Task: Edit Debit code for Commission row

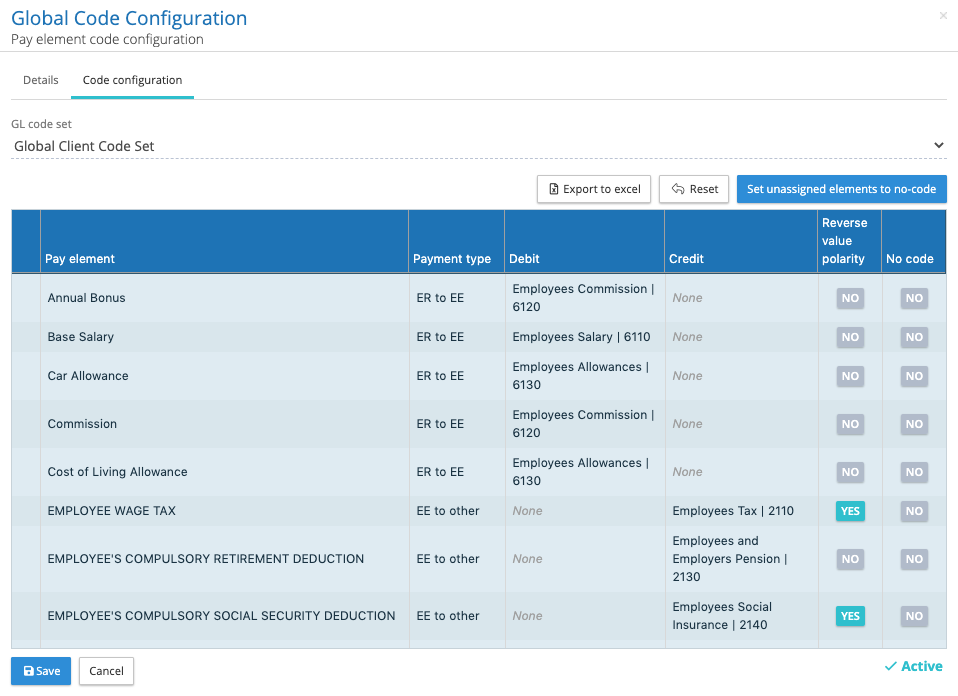Action: coord(582,424)
